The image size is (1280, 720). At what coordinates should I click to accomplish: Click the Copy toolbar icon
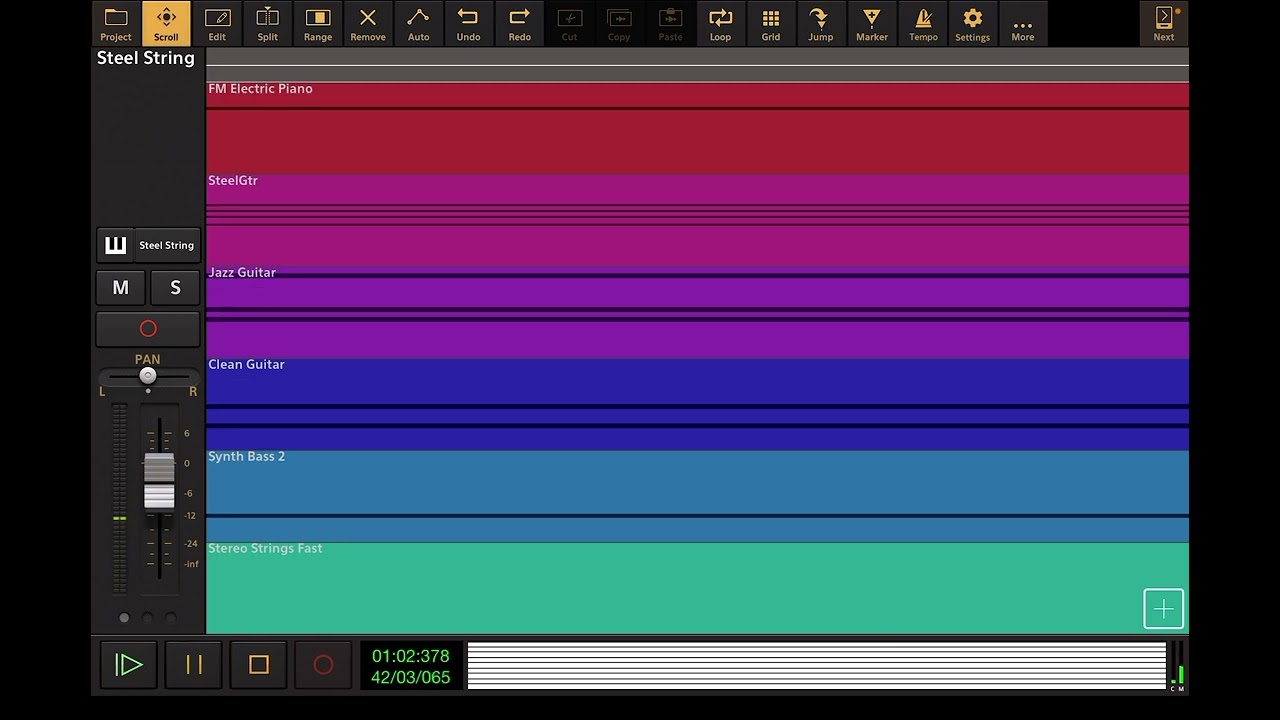coord(619,24)
